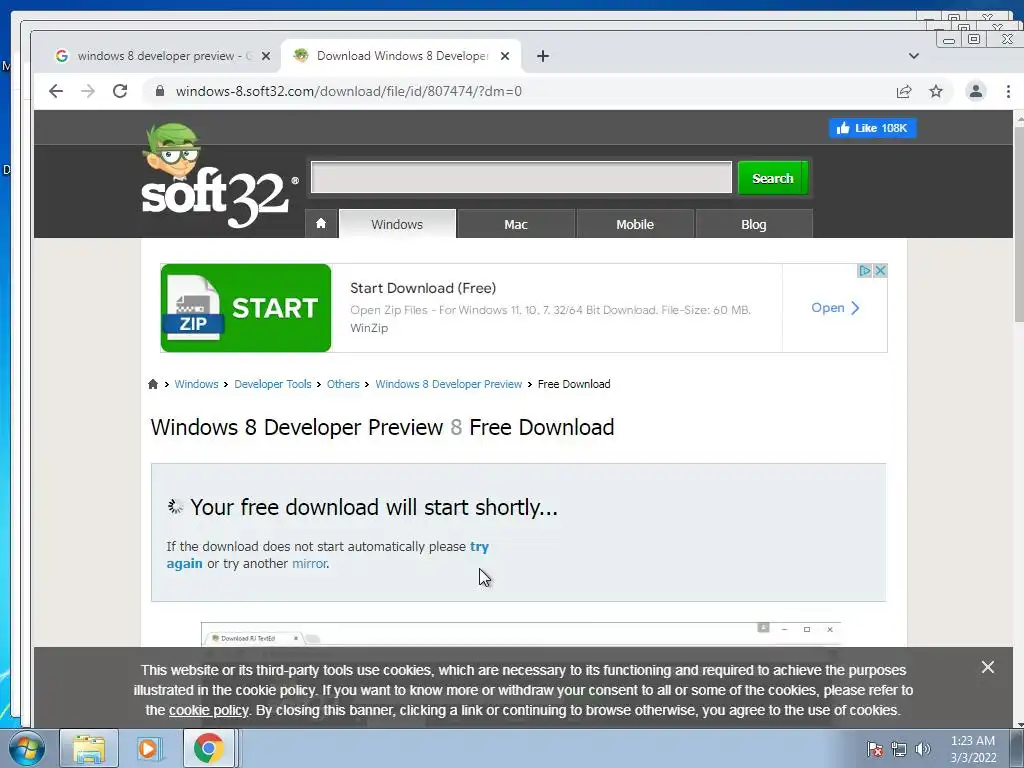Close the 'windows 8 developer preview' Google tab

pyautogui.click(x=266, y=56)
